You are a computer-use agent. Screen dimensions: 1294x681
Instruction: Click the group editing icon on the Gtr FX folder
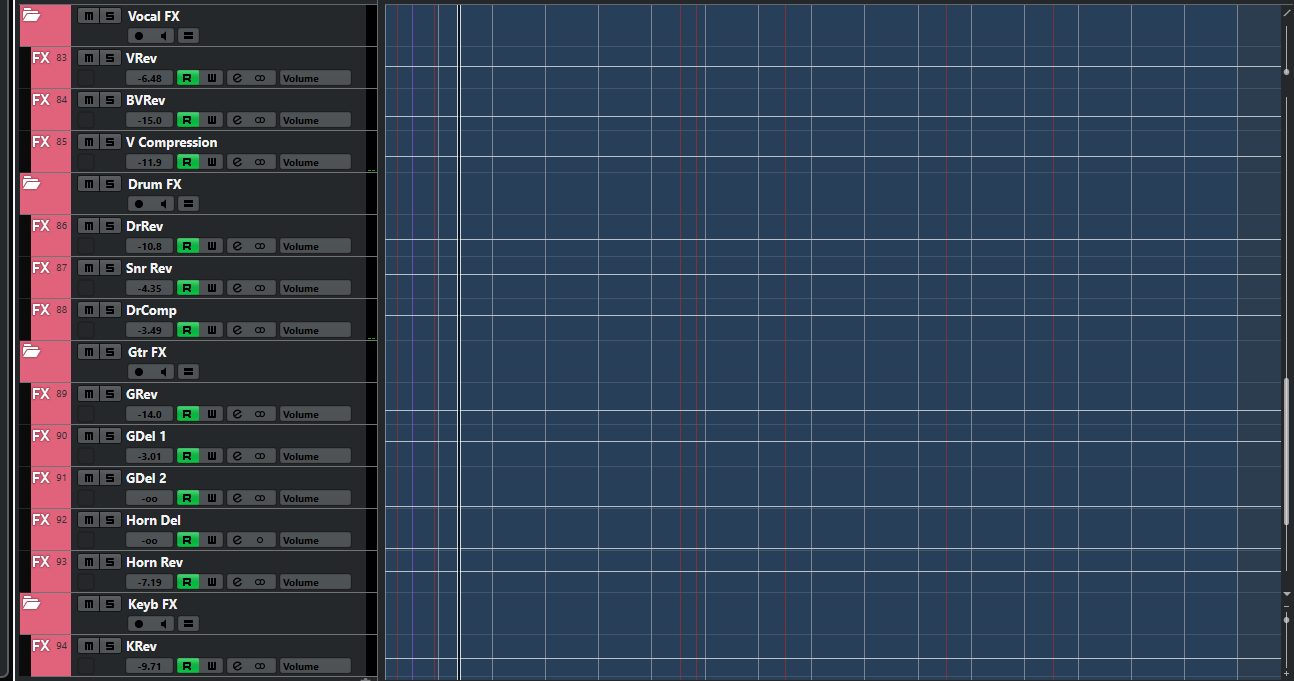pyautogui.click(x=188, y=372)
